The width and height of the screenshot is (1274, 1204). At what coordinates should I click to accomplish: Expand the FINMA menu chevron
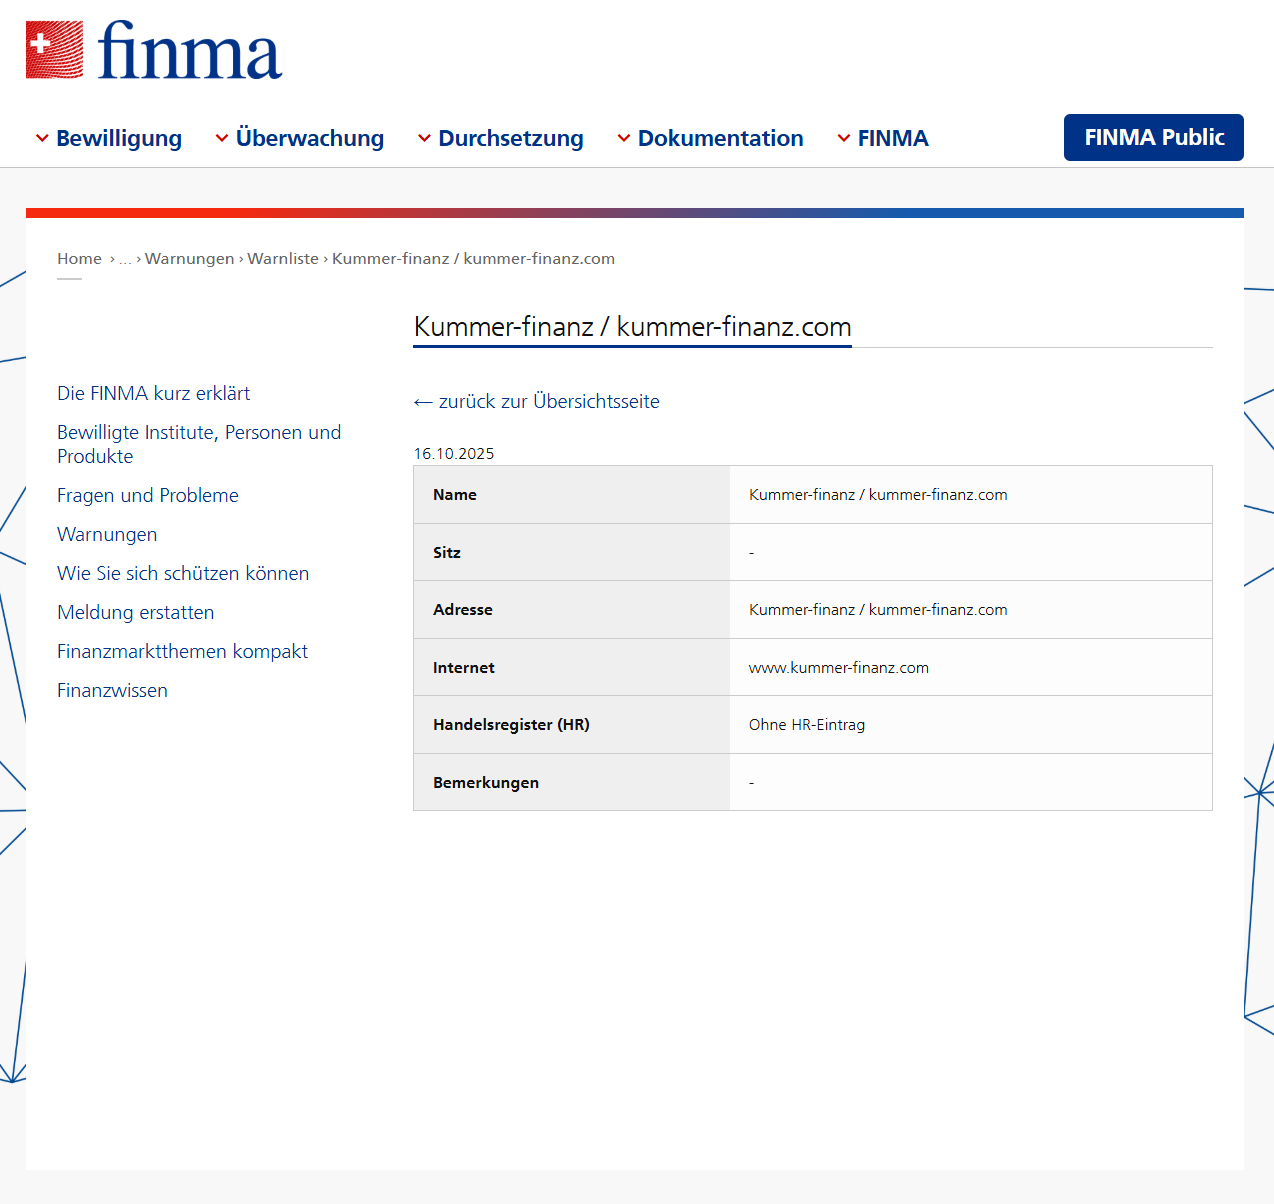tap(844, 138)
